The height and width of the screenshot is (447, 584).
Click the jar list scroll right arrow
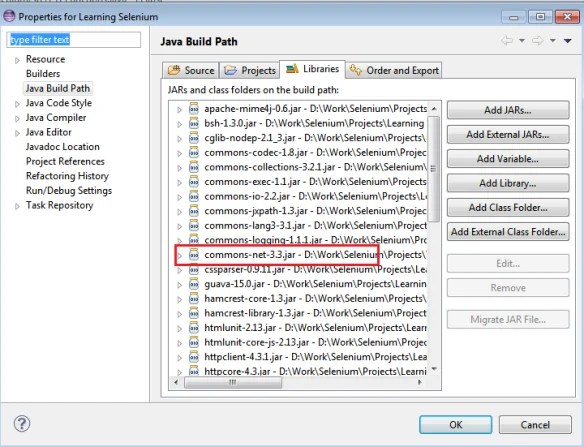tap(420, 382)
